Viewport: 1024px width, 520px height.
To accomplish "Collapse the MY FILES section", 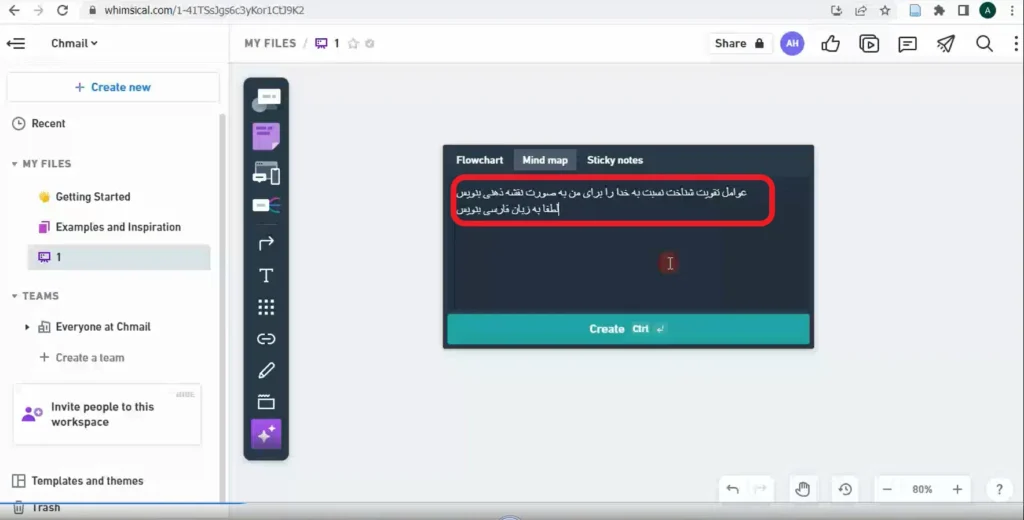I will point(14,164).
